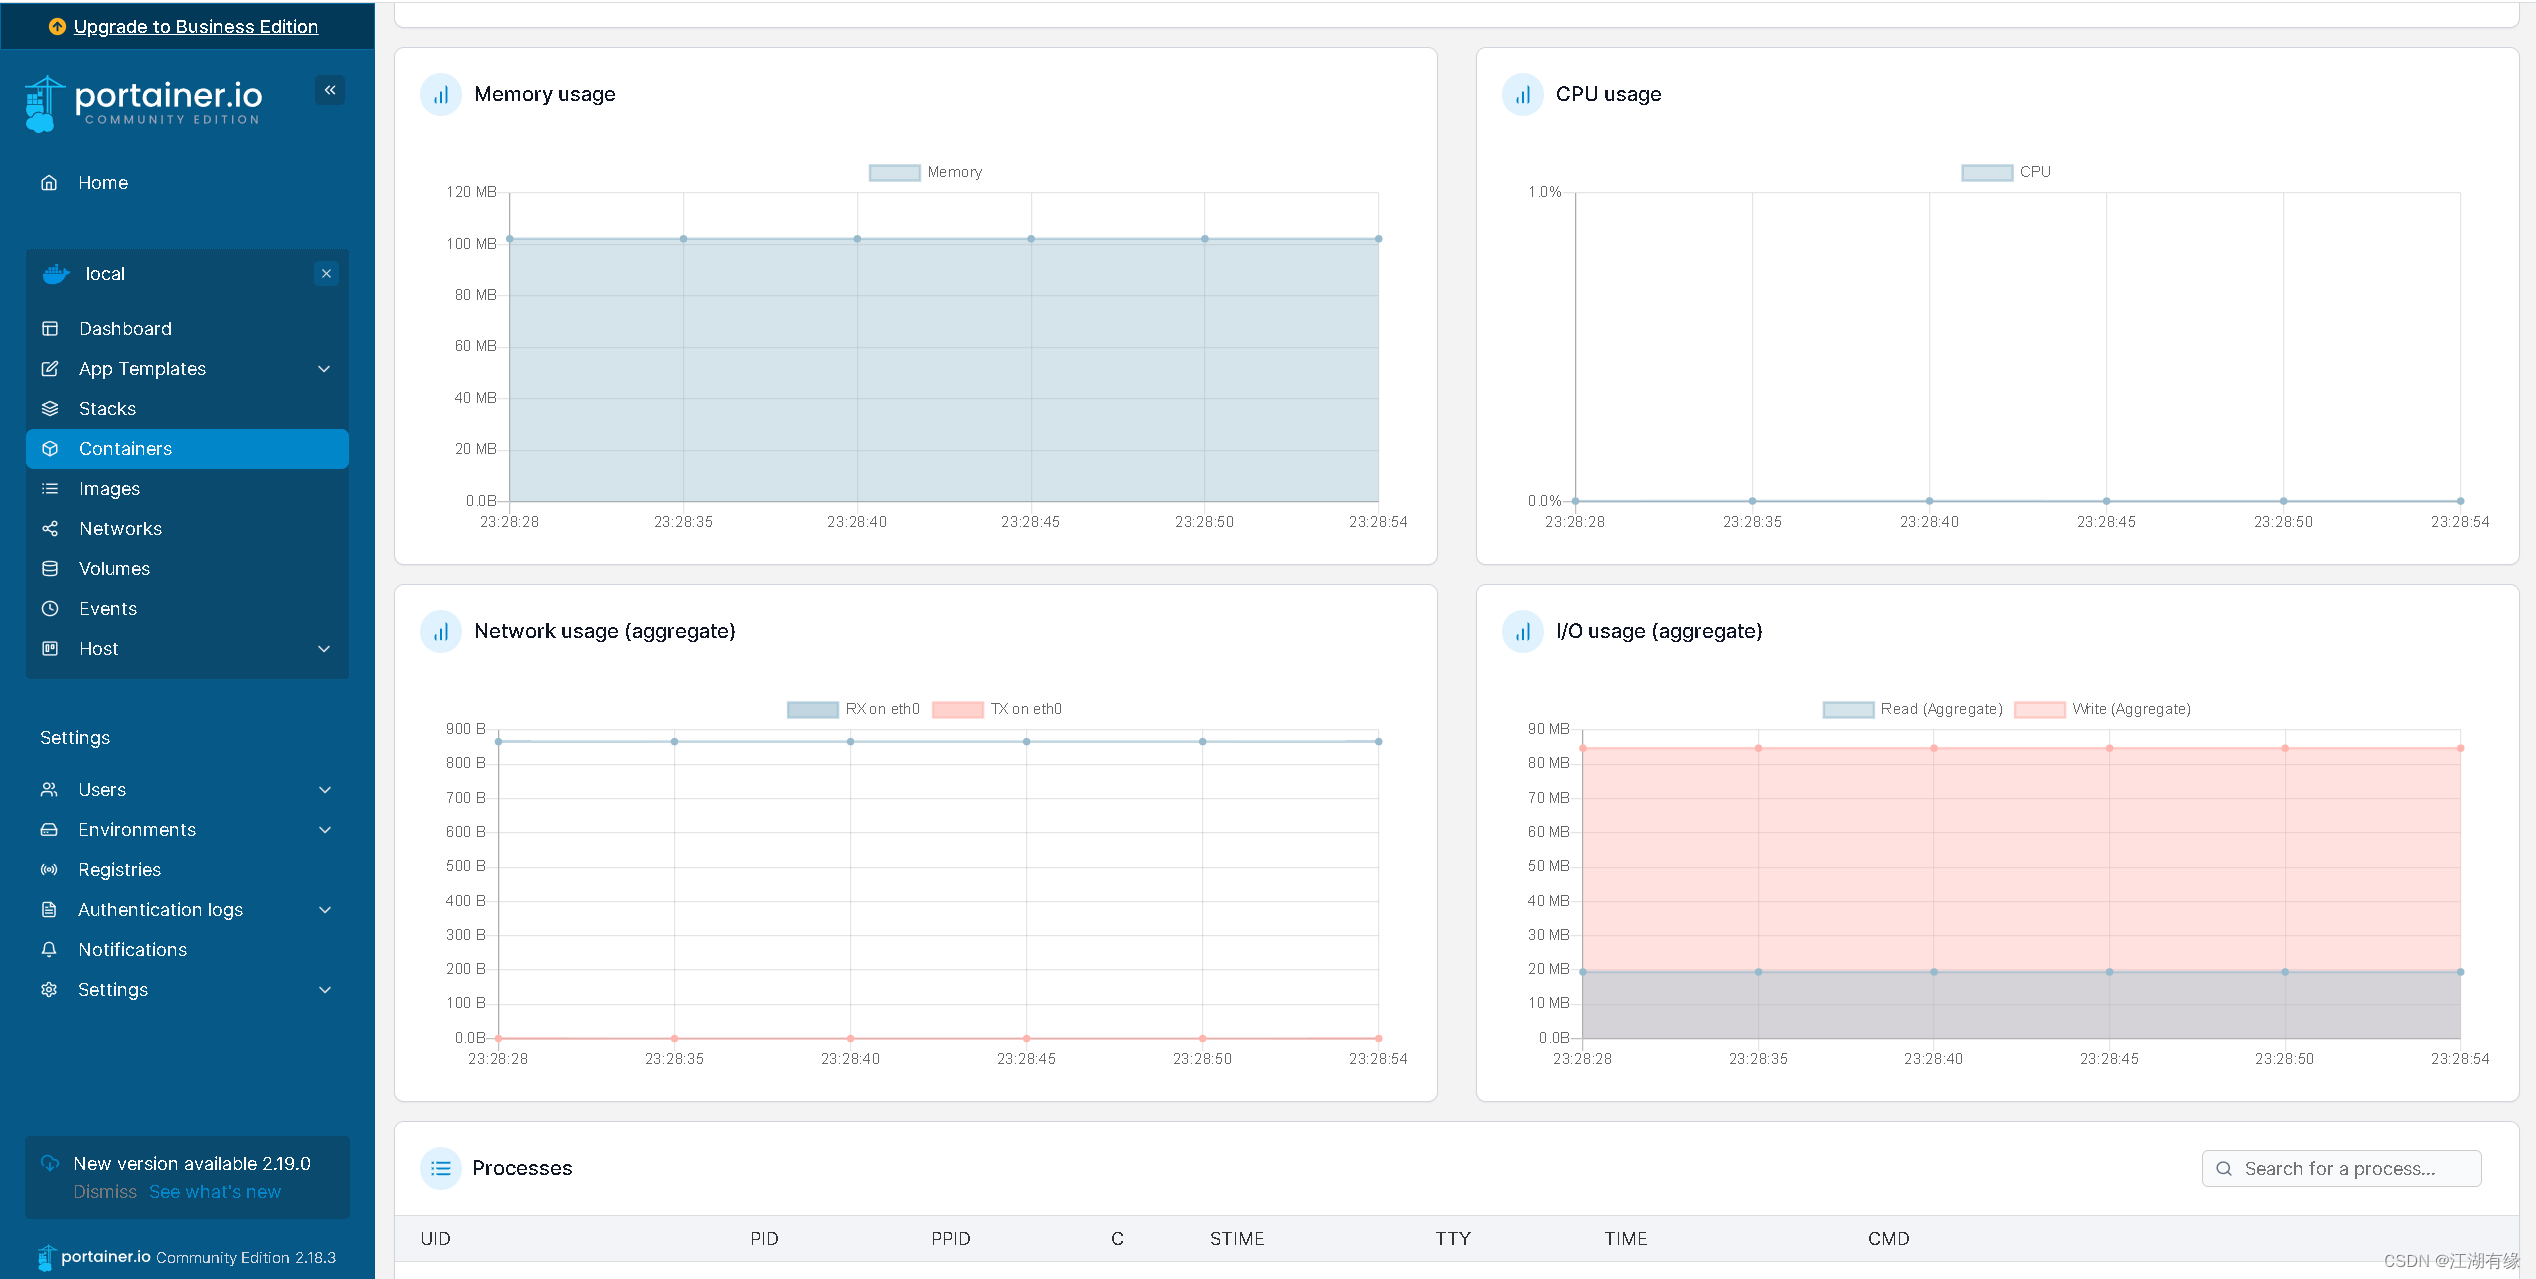Toggle the RX on eth0 legend swatch
The image size is (2536, 1279).
tap(813, 710)
